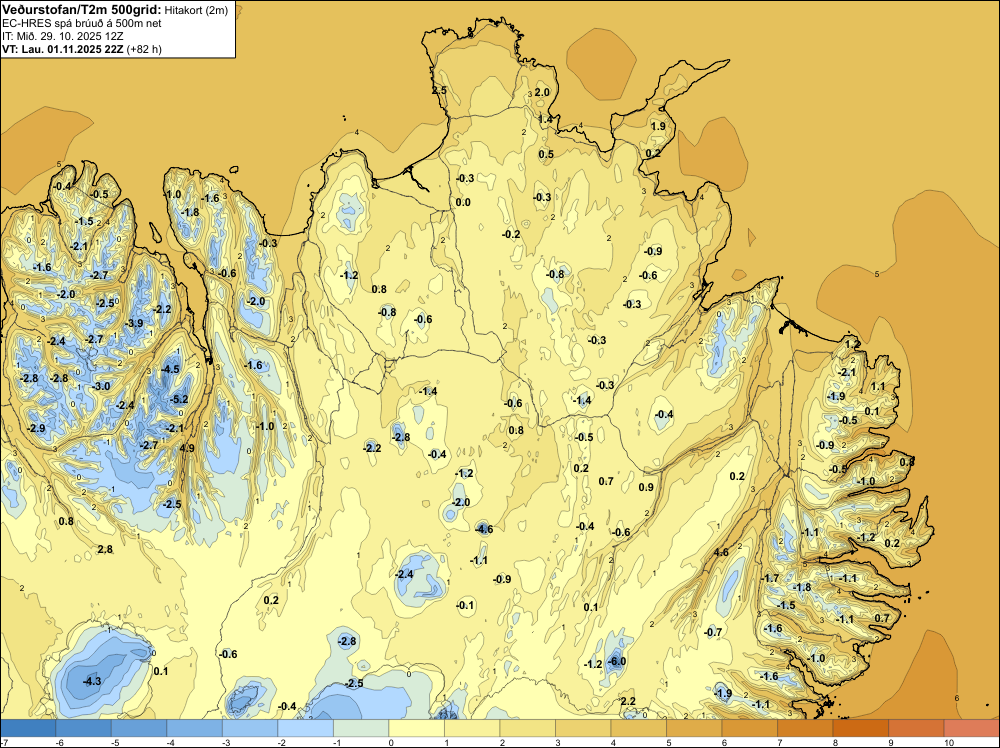This screenshot has width=1000, height=748.
Task: Select the legend color swatch between 1 and 2
Action: (471, 728)
